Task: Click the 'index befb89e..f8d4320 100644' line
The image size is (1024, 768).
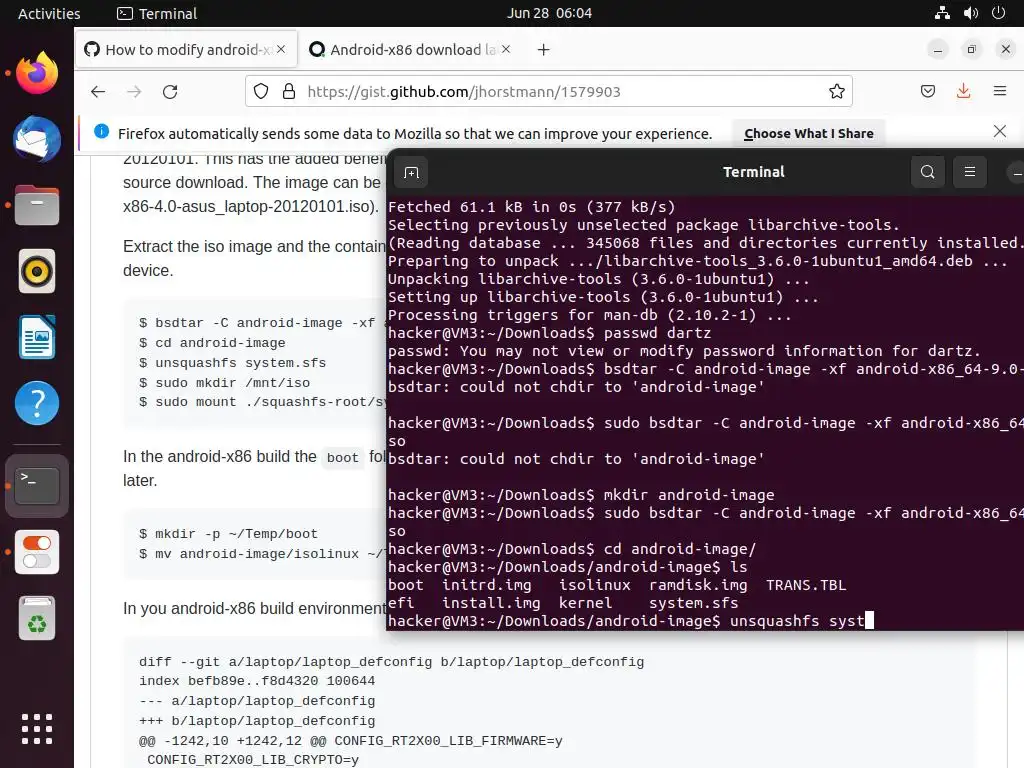Action: point(257,680)
